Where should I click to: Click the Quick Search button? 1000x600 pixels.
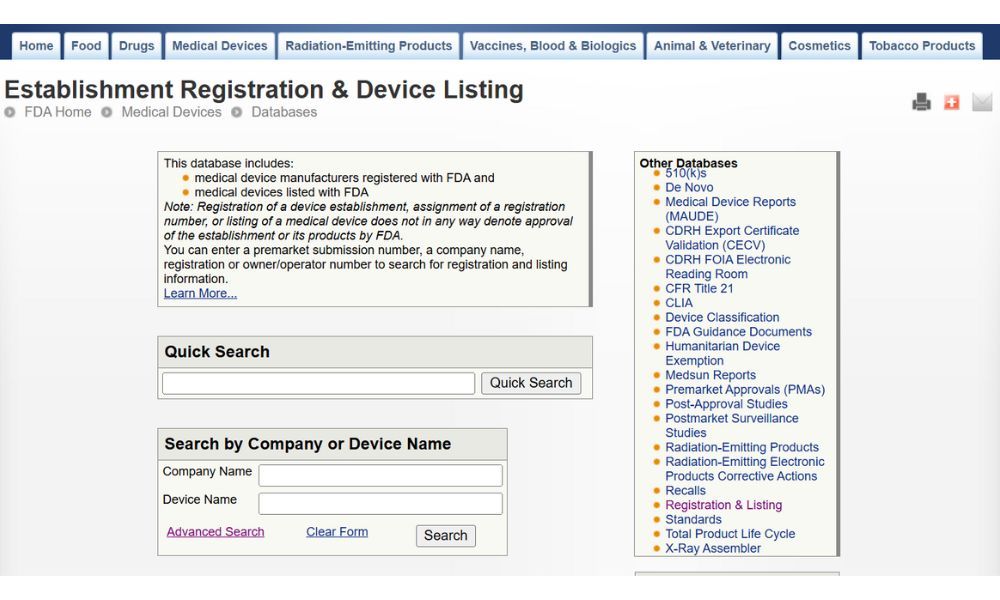[531, 383]
